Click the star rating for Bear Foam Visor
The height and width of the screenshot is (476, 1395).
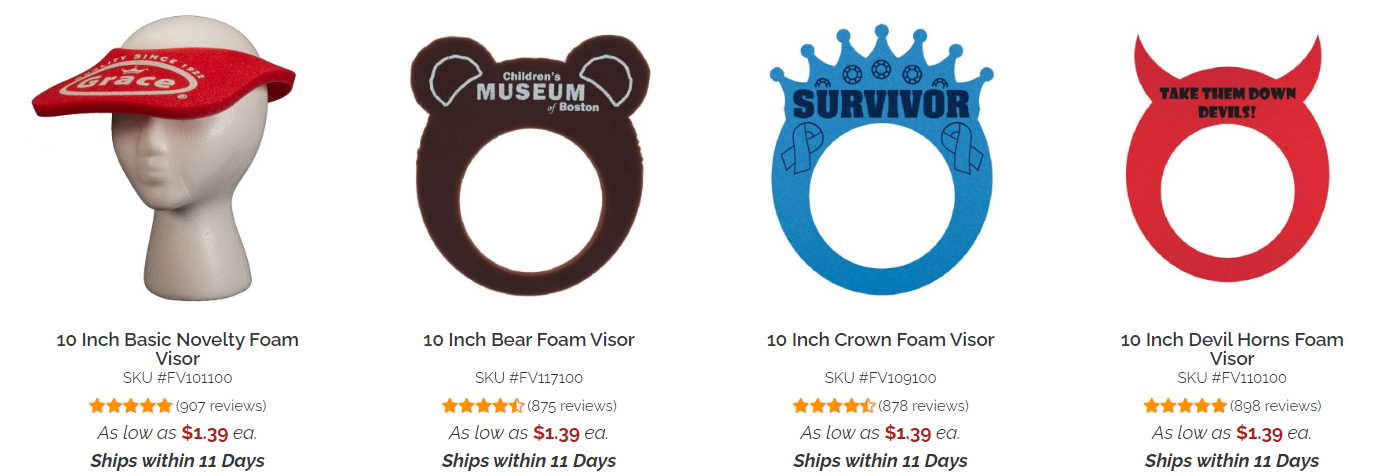[x=483, y=406]
